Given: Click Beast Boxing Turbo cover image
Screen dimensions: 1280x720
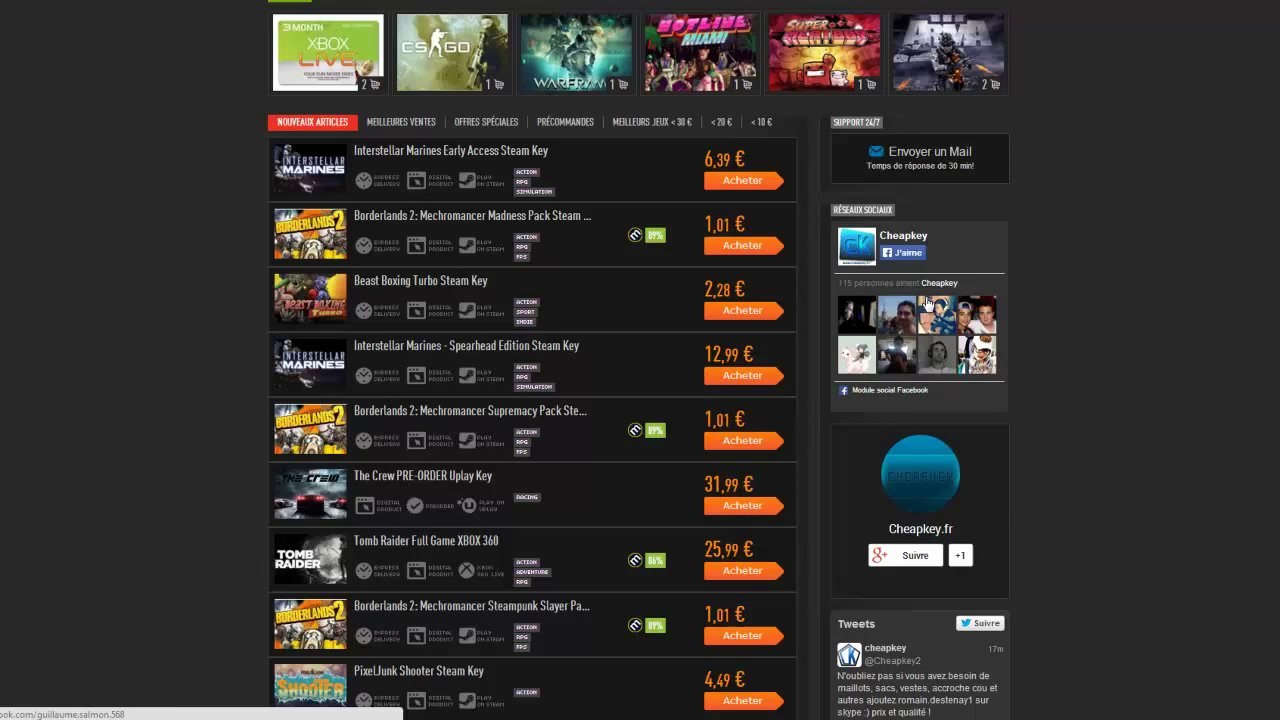Looking at the screenshot, I should pyautogui.click(x=310, y=299).
